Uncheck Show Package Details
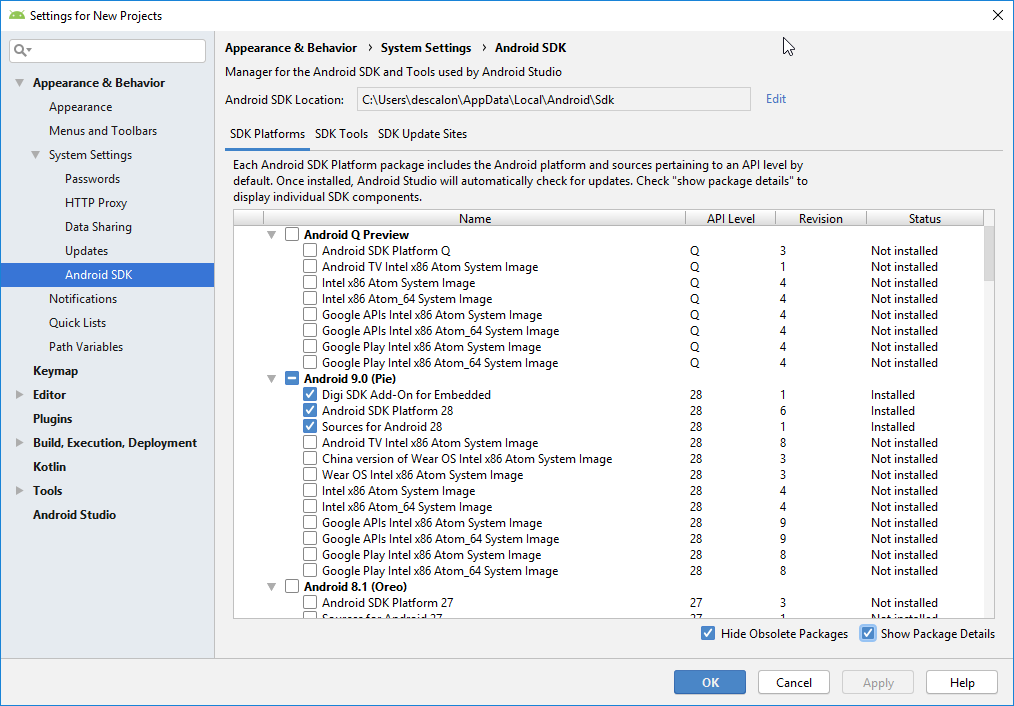 click(x=867, y=634)
